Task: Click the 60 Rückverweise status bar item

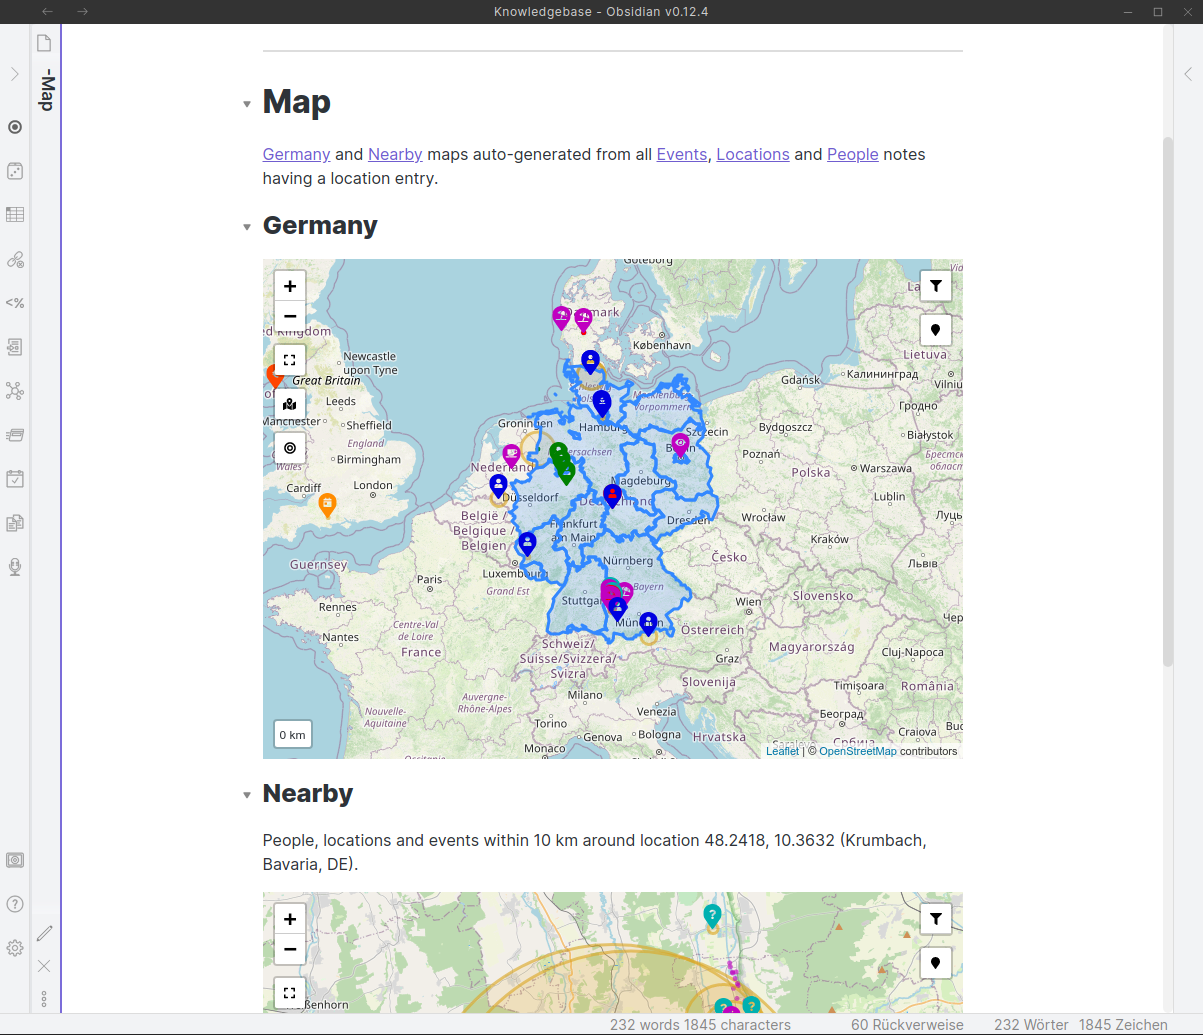Action: [907, 1025]
